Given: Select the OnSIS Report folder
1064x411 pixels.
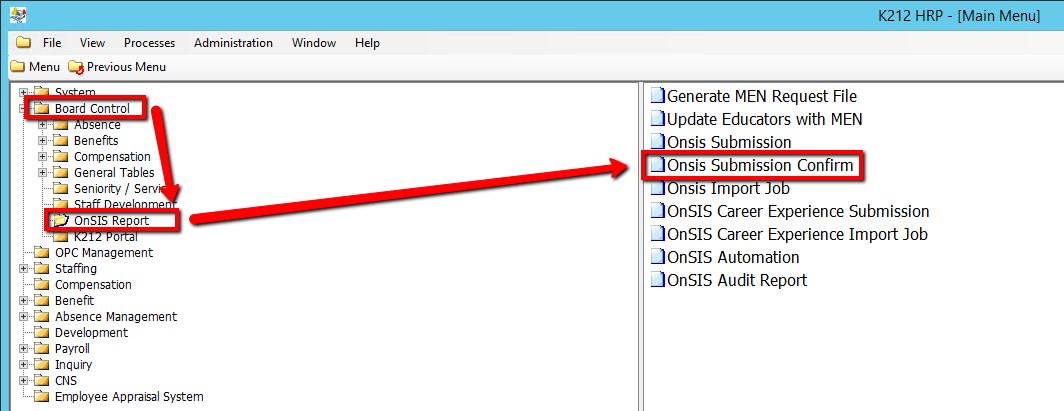Looking at the screenshot, I should click(x=111, y=221).
